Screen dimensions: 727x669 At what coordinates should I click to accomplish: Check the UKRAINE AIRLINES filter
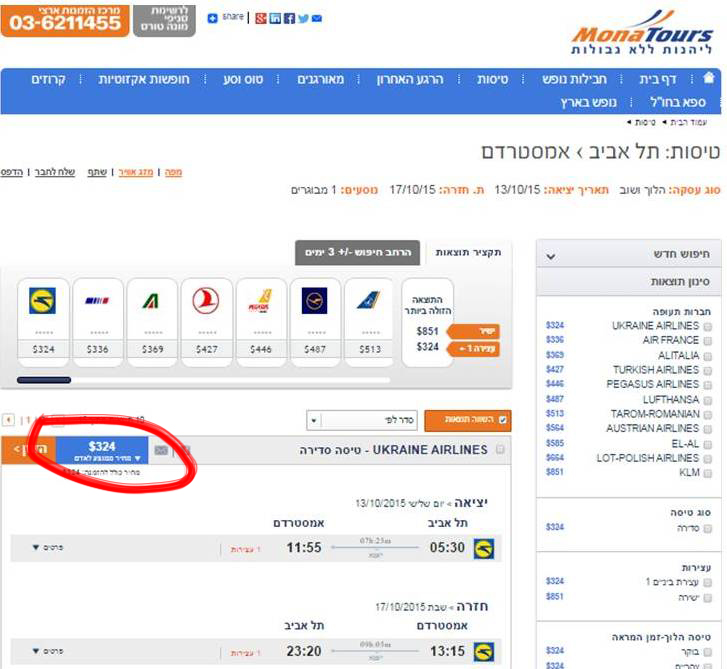pos(708,327)
